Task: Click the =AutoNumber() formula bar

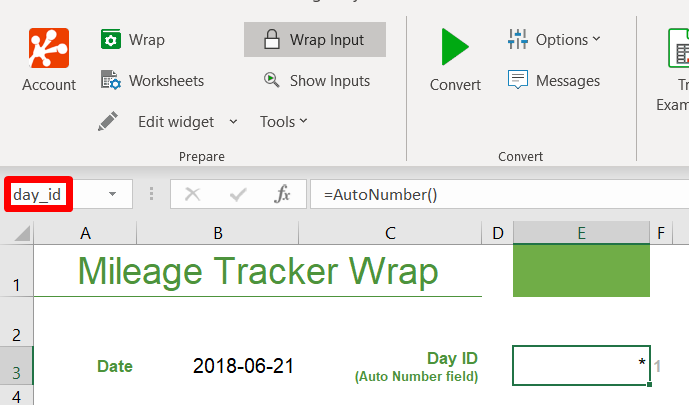Action: (x=499, y=194)
